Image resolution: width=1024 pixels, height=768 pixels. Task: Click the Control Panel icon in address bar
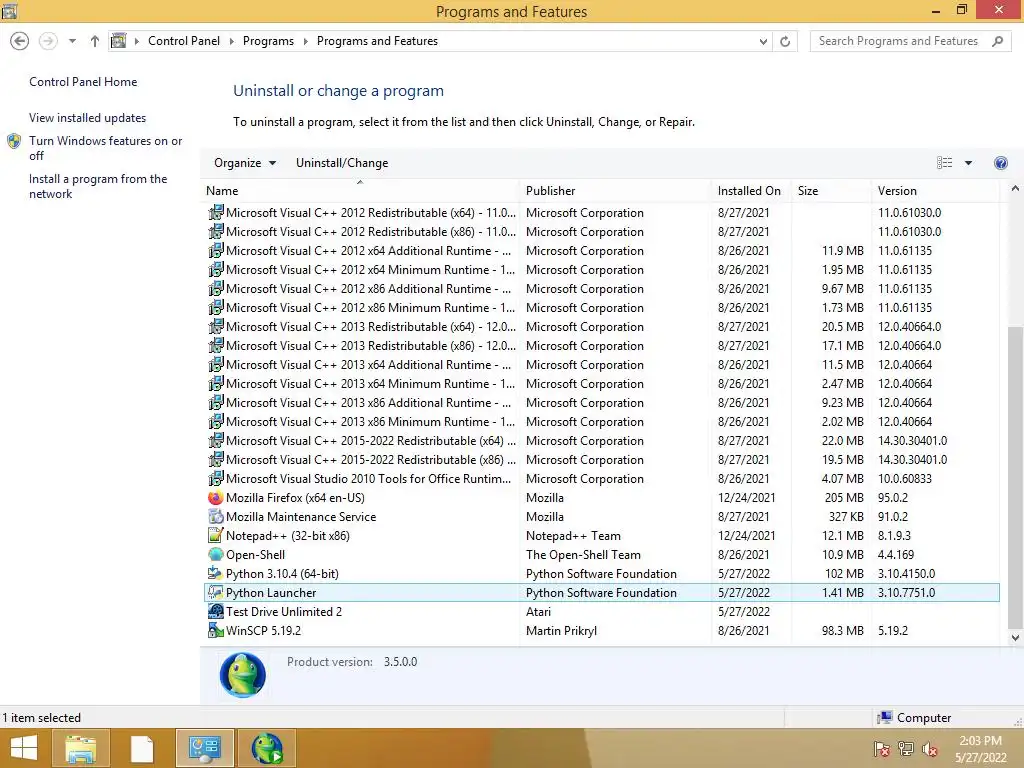pyautogui.click(x=119, y=40)
